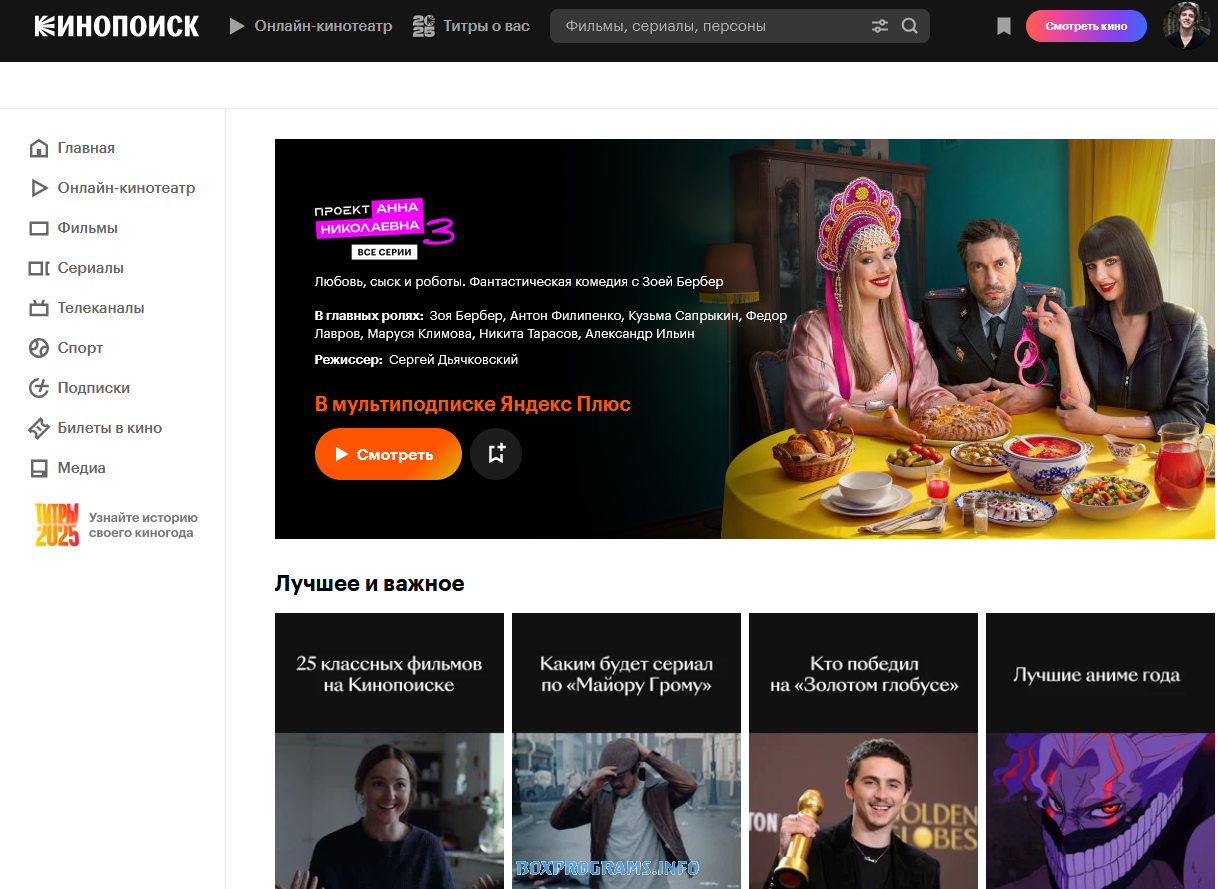The image size is (1218, 889).
Task: Click the Kinopoisk logo in header
Action: coord(116,26)
